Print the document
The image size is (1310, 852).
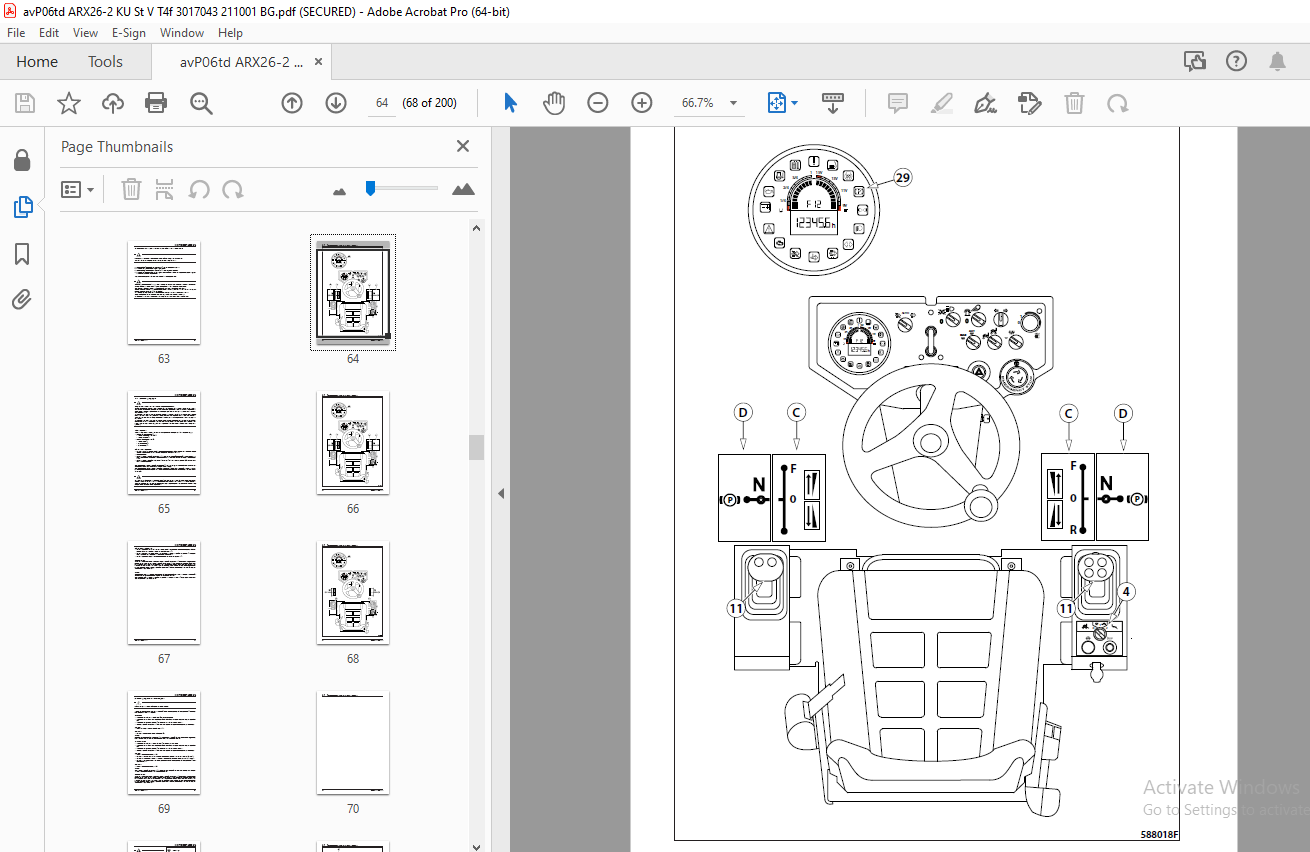156,103
